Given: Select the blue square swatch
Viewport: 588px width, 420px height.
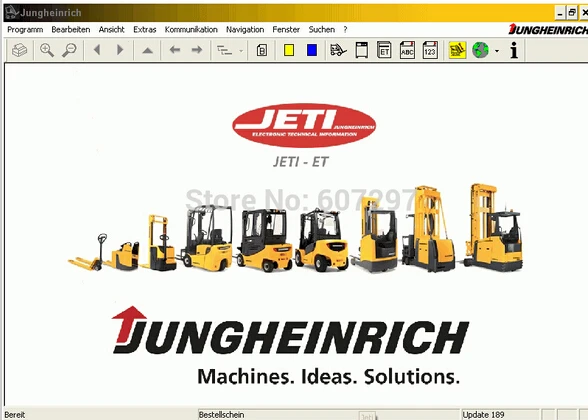Looking at the screenshot, I should tap(312, 50).
